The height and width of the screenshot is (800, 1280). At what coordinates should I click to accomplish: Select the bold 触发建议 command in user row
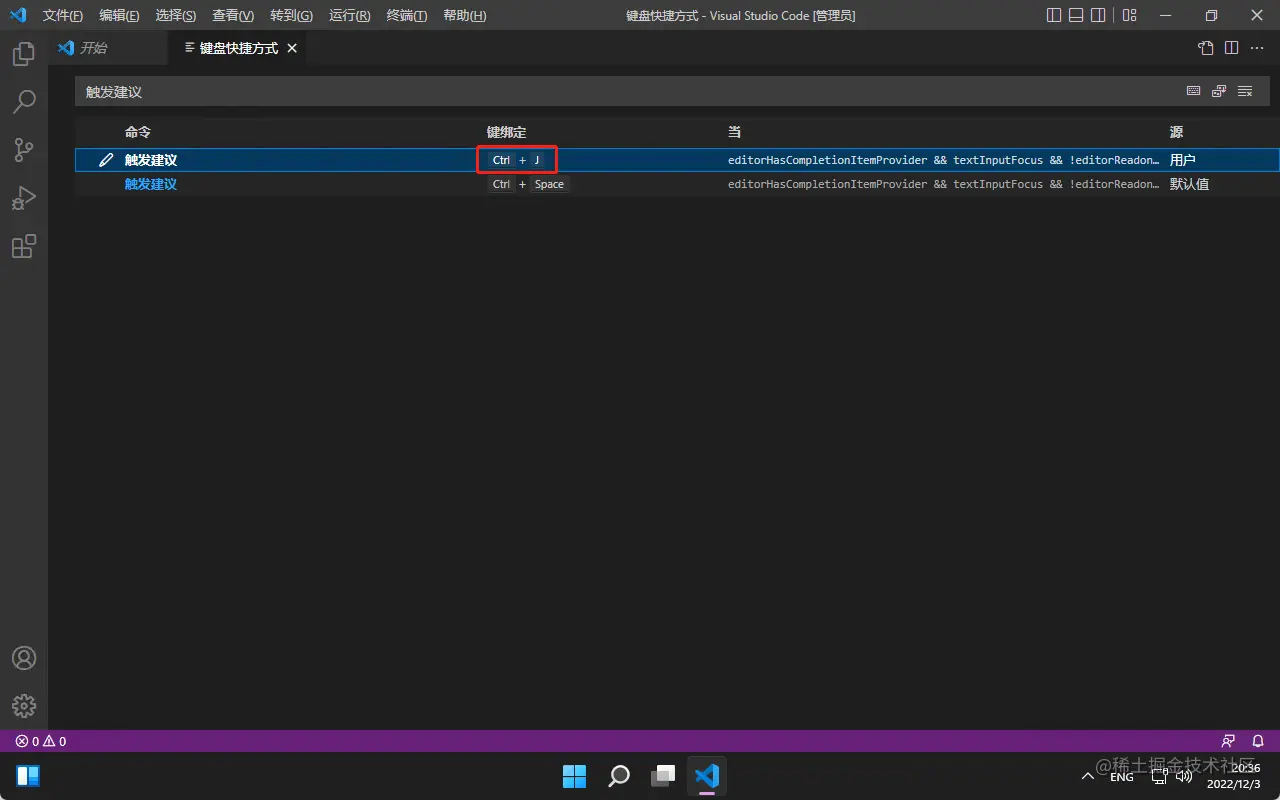point(151,160)
